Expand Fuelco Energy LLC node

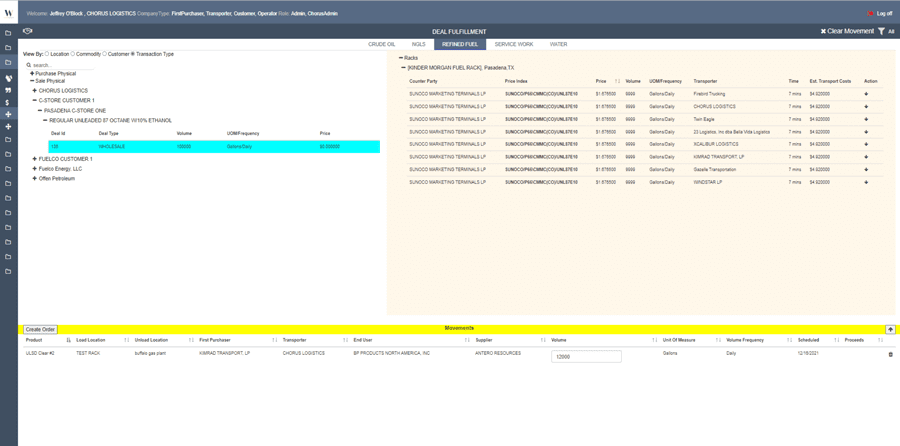tap(35, 169)
